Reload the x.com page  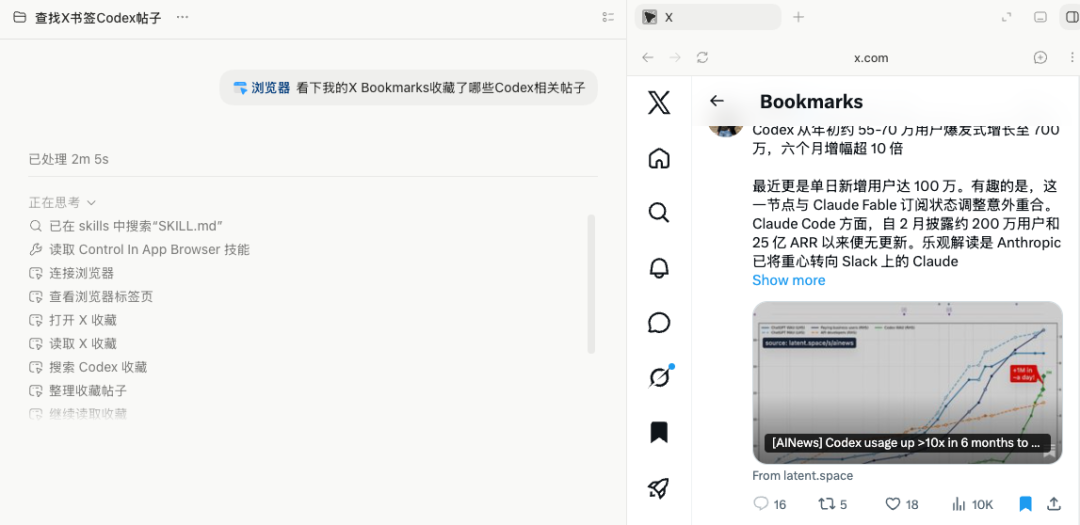coord(702,58)
